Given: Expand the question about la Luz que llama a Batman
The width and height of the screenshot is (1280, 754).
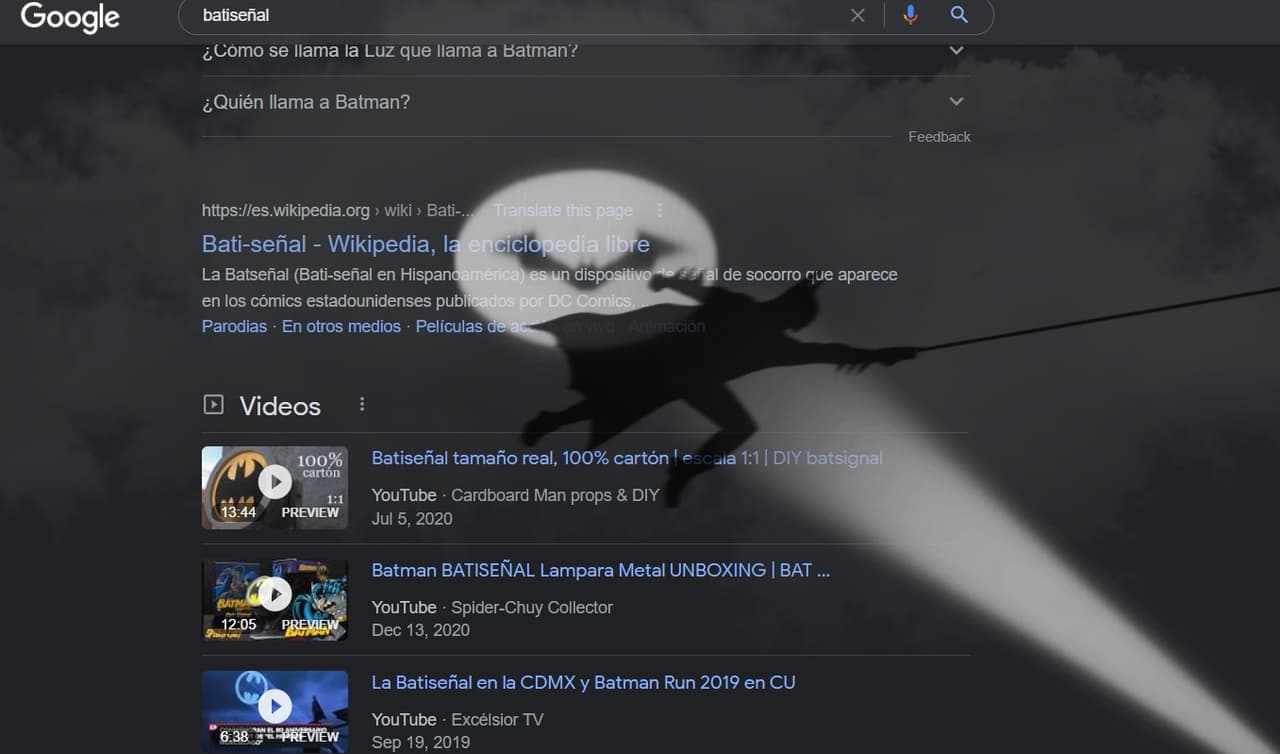Looking at the screenshot, I should [x=955, y=49].
